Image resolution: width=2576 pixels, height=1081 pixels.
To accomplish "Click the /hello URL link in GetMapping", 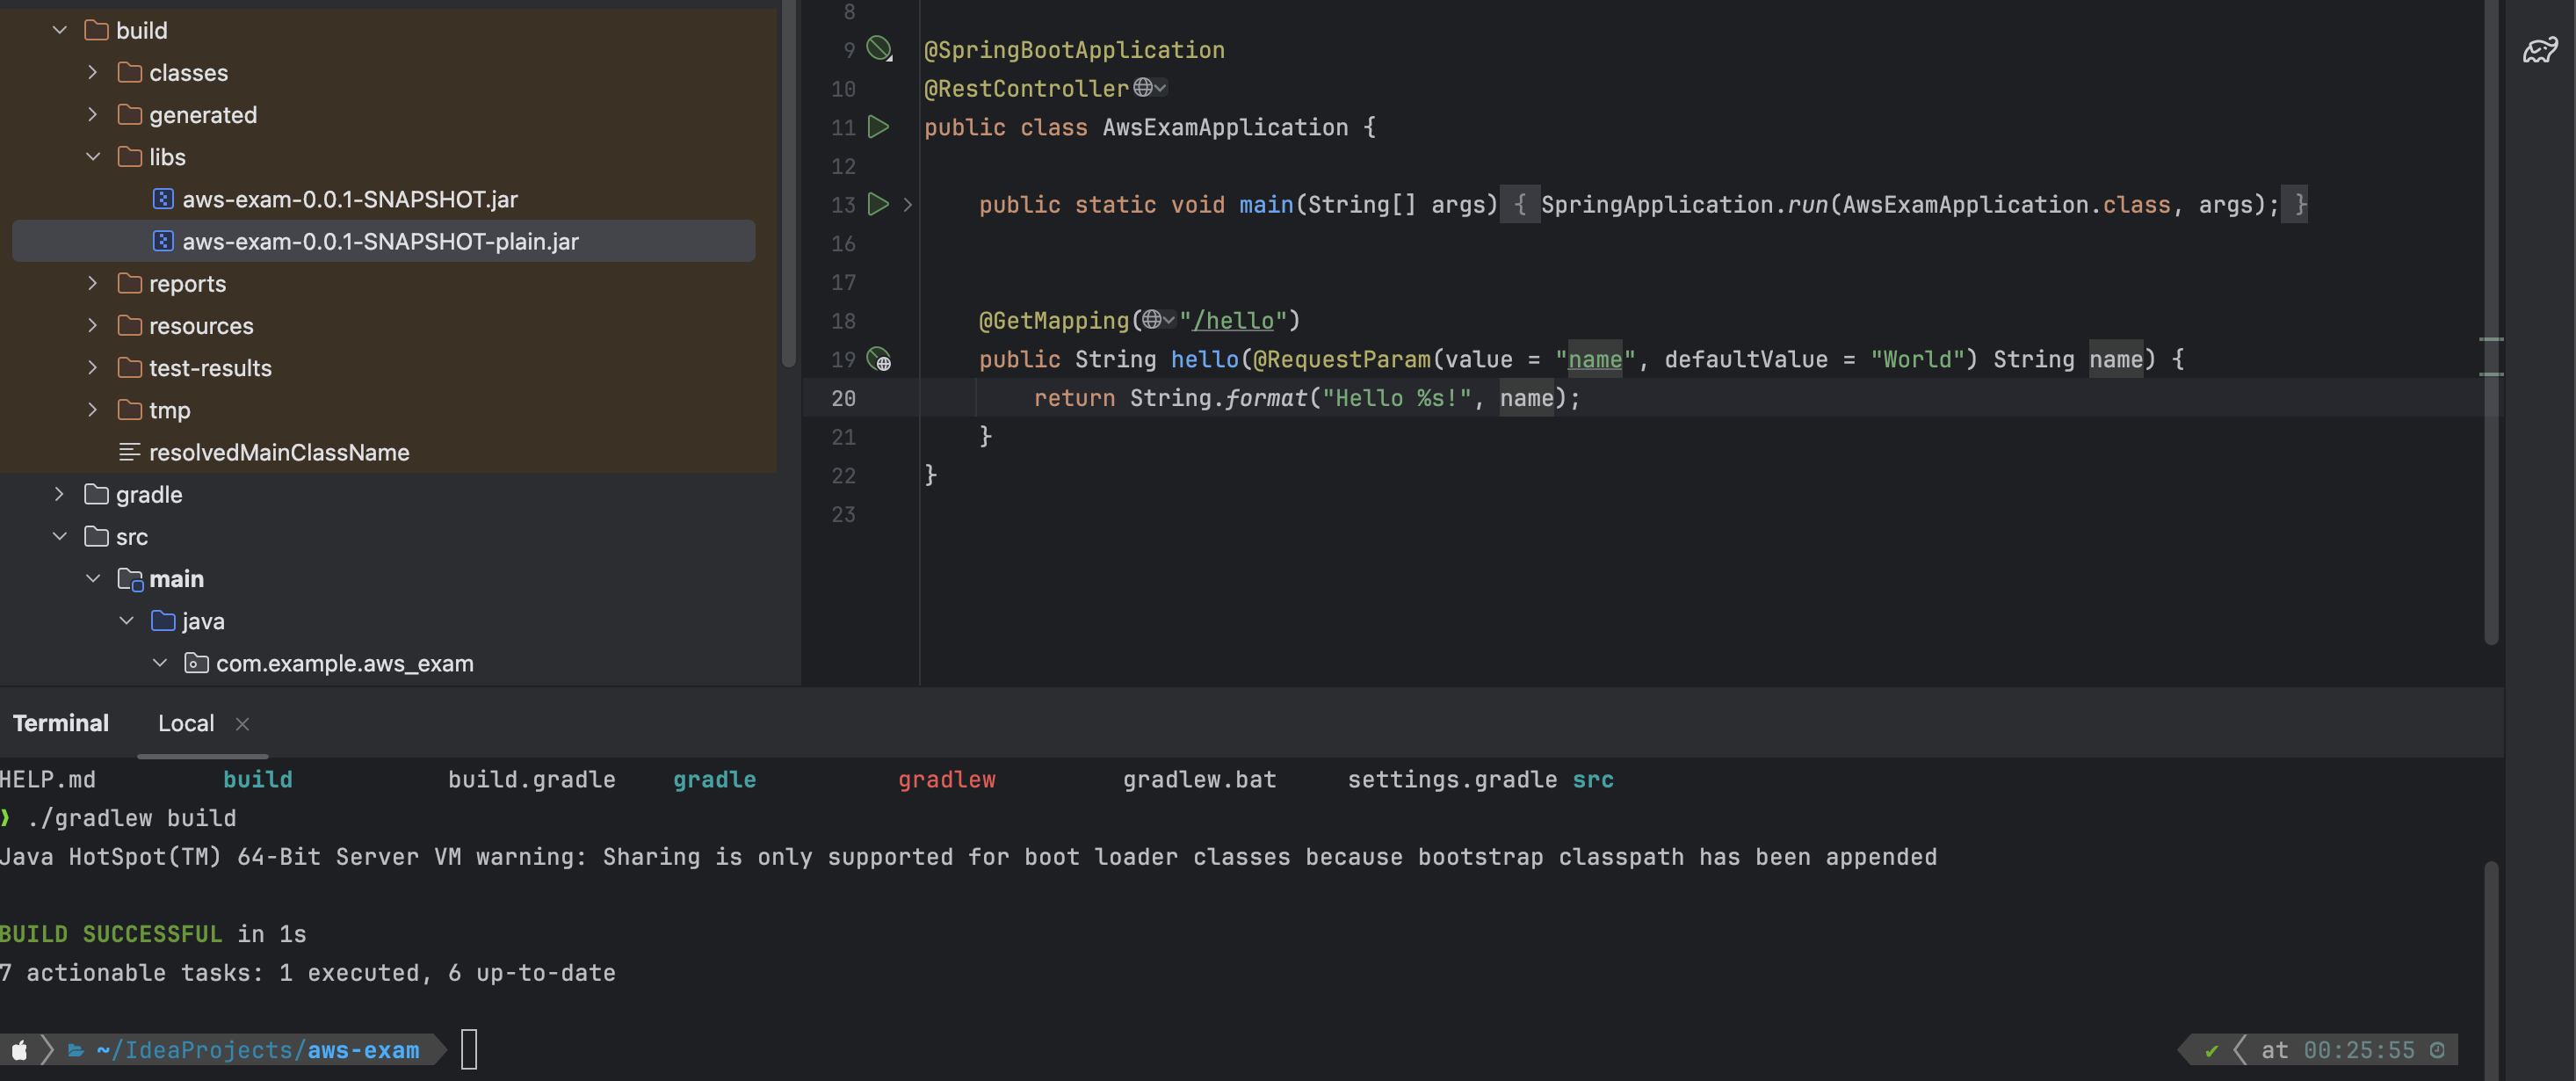I will pyautogui.click(x=1232, y=320).
